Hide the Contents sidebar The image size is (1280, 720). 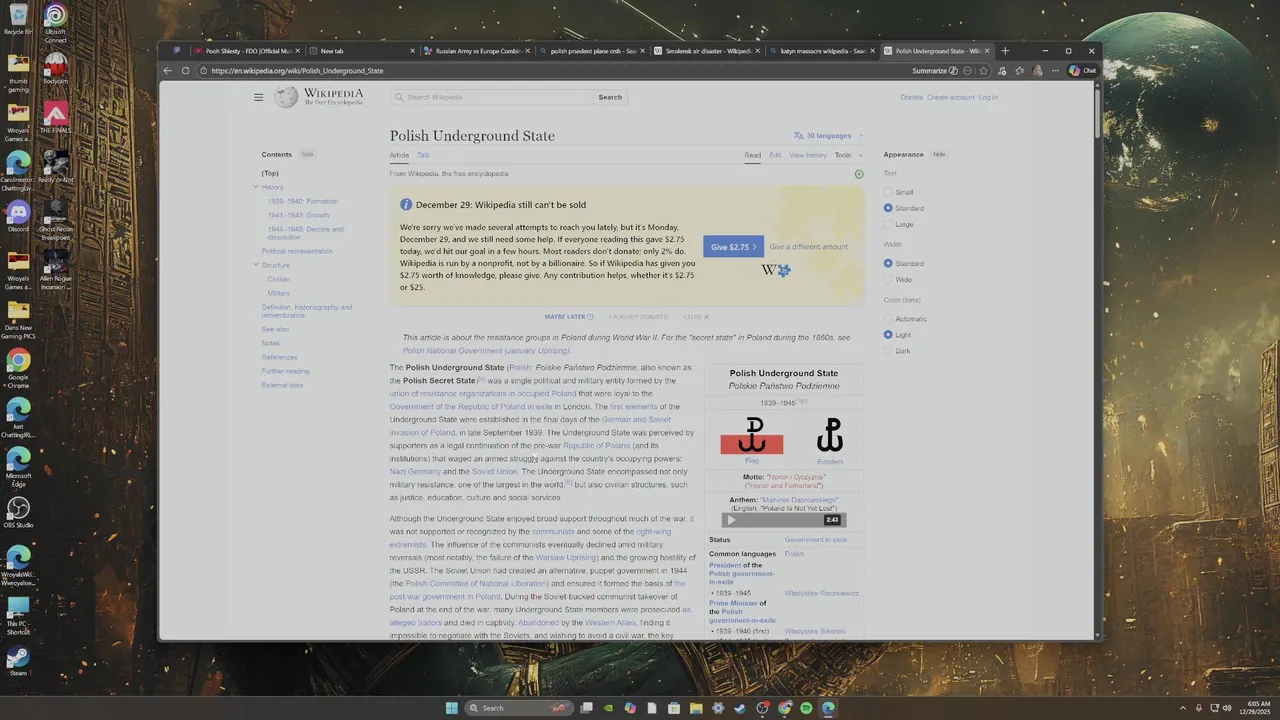click(307, 154)
